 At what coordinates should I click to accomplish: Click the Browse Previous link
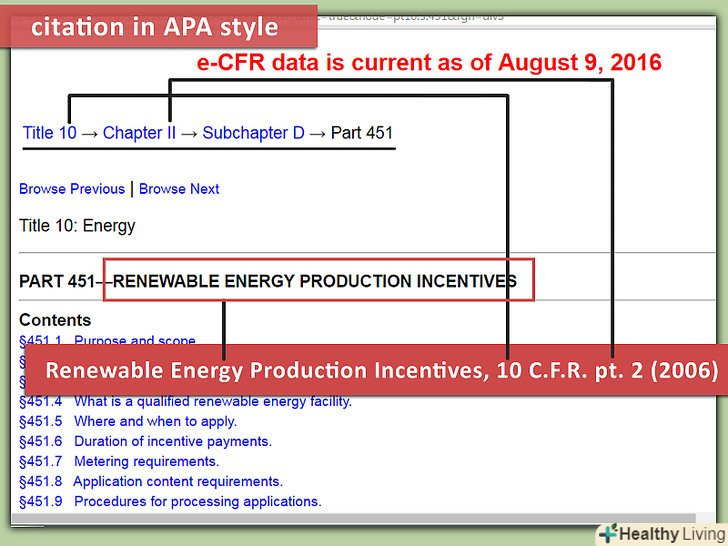click(x=72, y=189)
